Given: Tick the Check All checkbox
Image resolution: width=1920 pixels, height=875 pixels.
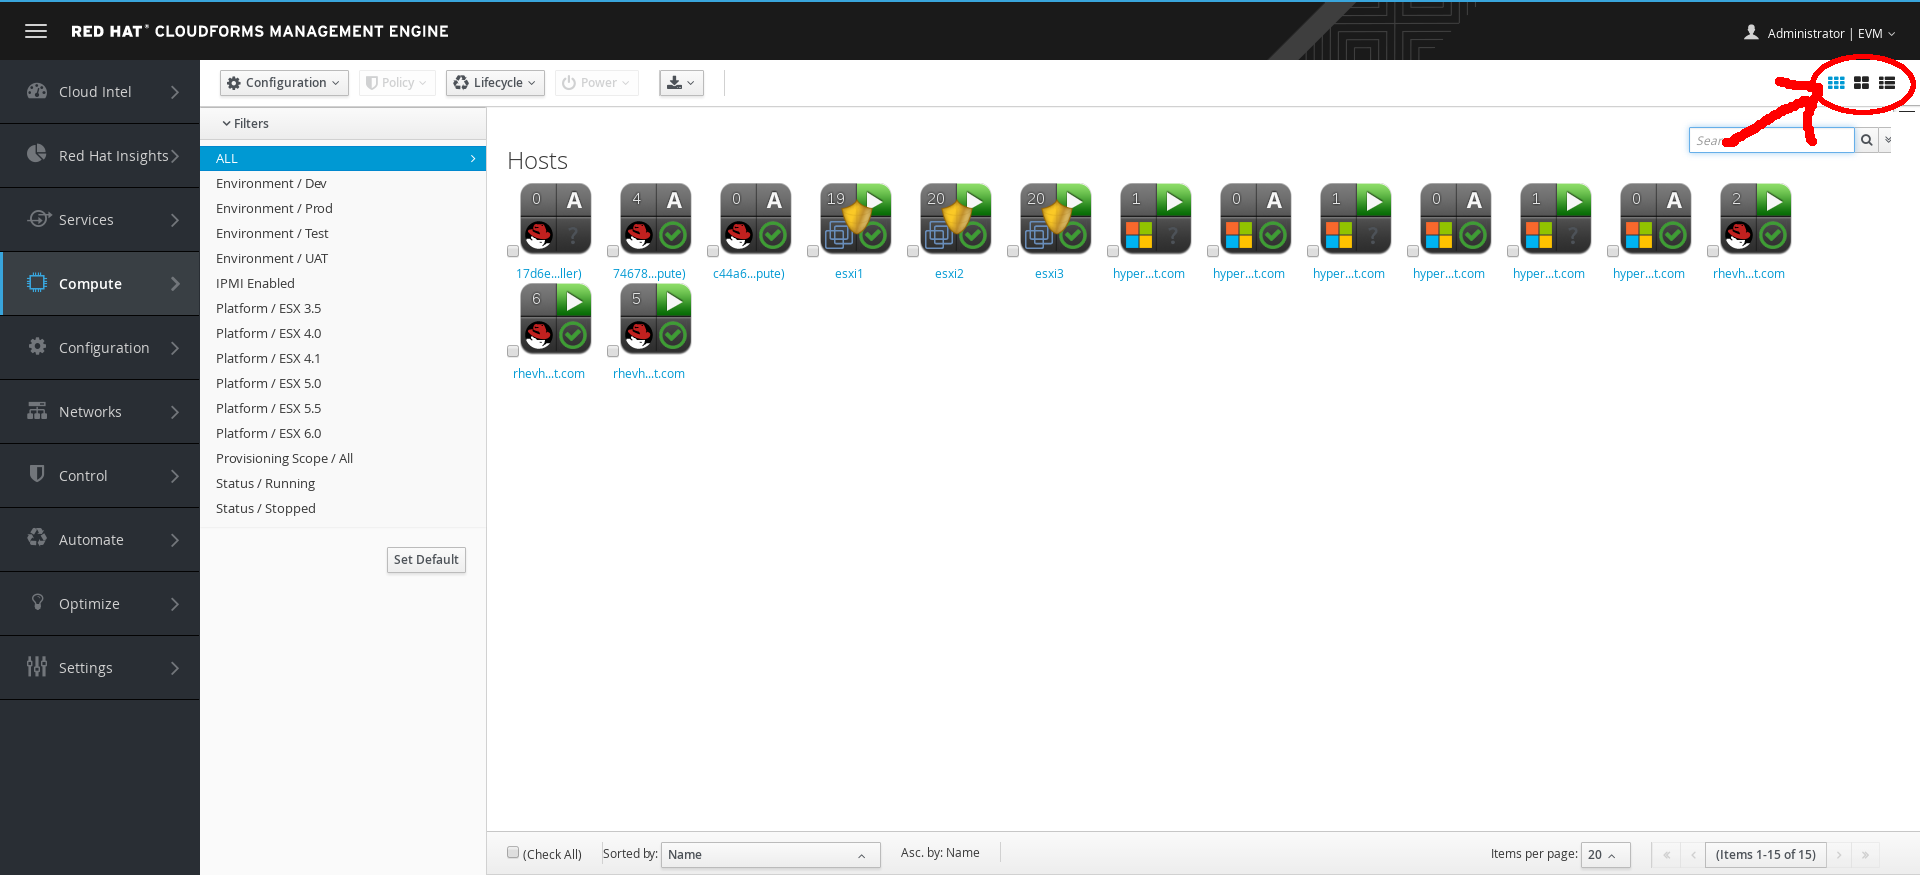Looking at the screenshot, I should pyautogui.click(x=513, y=853).
